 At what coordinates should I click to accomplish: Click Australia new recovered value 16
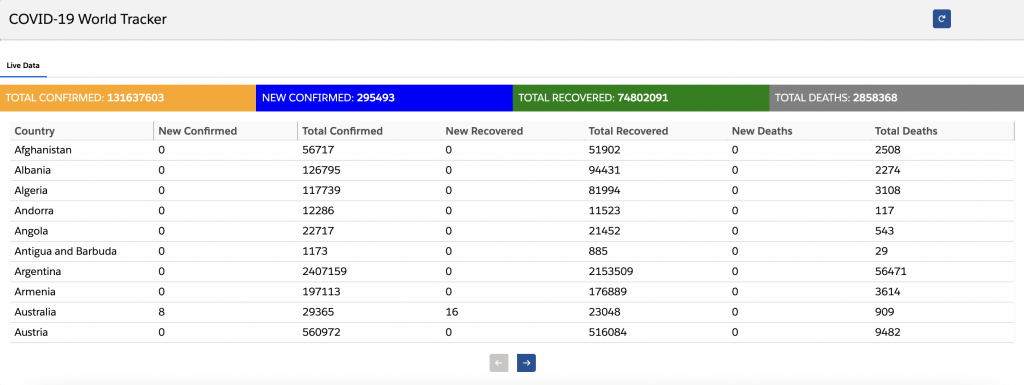(452, 312)
